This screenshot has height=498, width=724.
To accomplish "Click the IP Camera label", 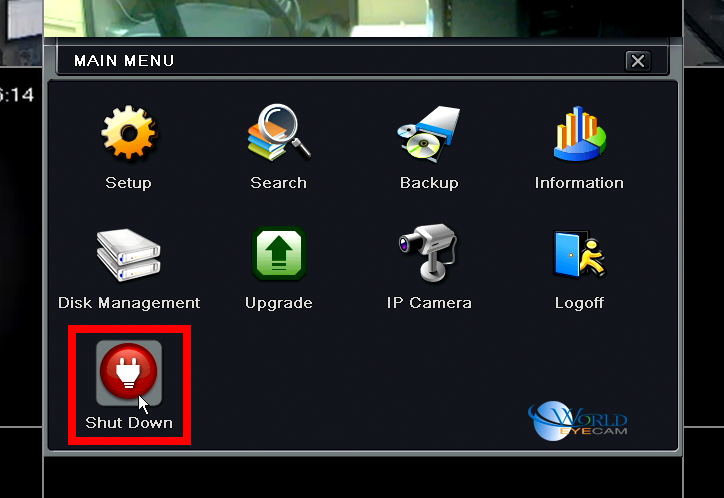I will pyautogui.click(x=429, y=303).
